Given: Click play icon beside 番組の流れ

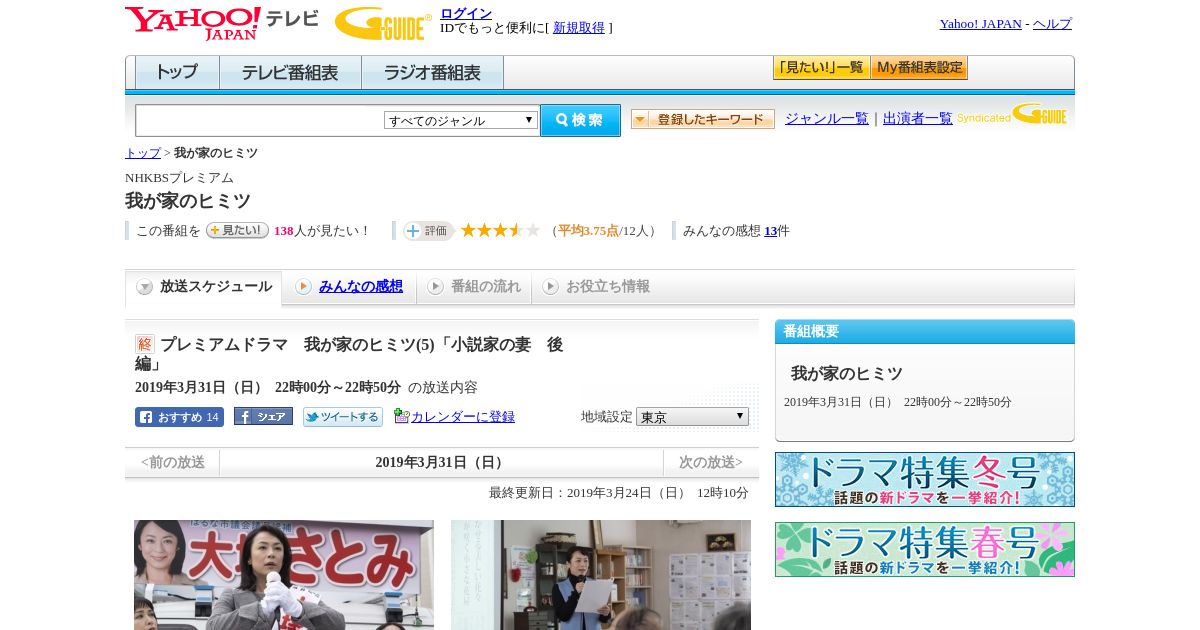Looking at the screenshot, I should click(435, 287).
